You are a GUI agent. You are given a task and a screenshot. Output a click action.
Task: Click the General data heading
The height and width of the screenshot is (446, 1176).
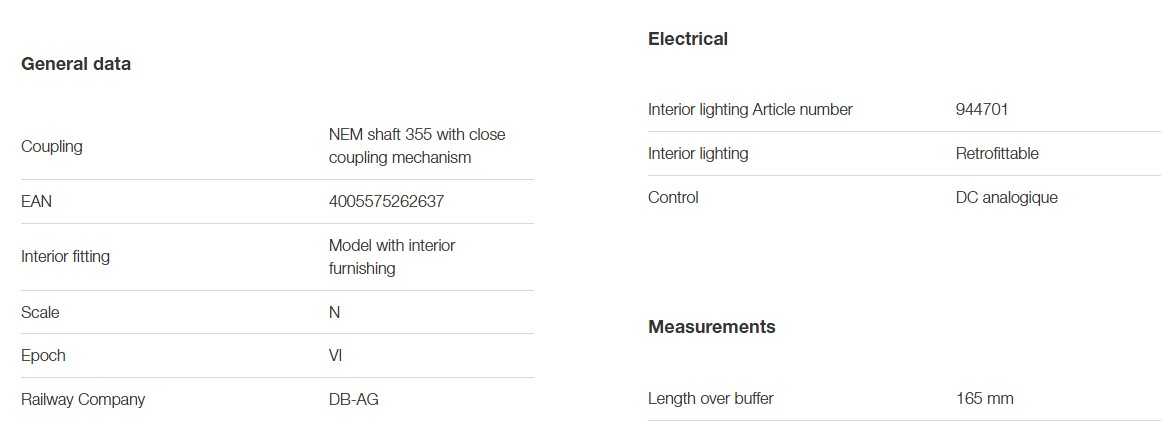[x=76, y=64]
